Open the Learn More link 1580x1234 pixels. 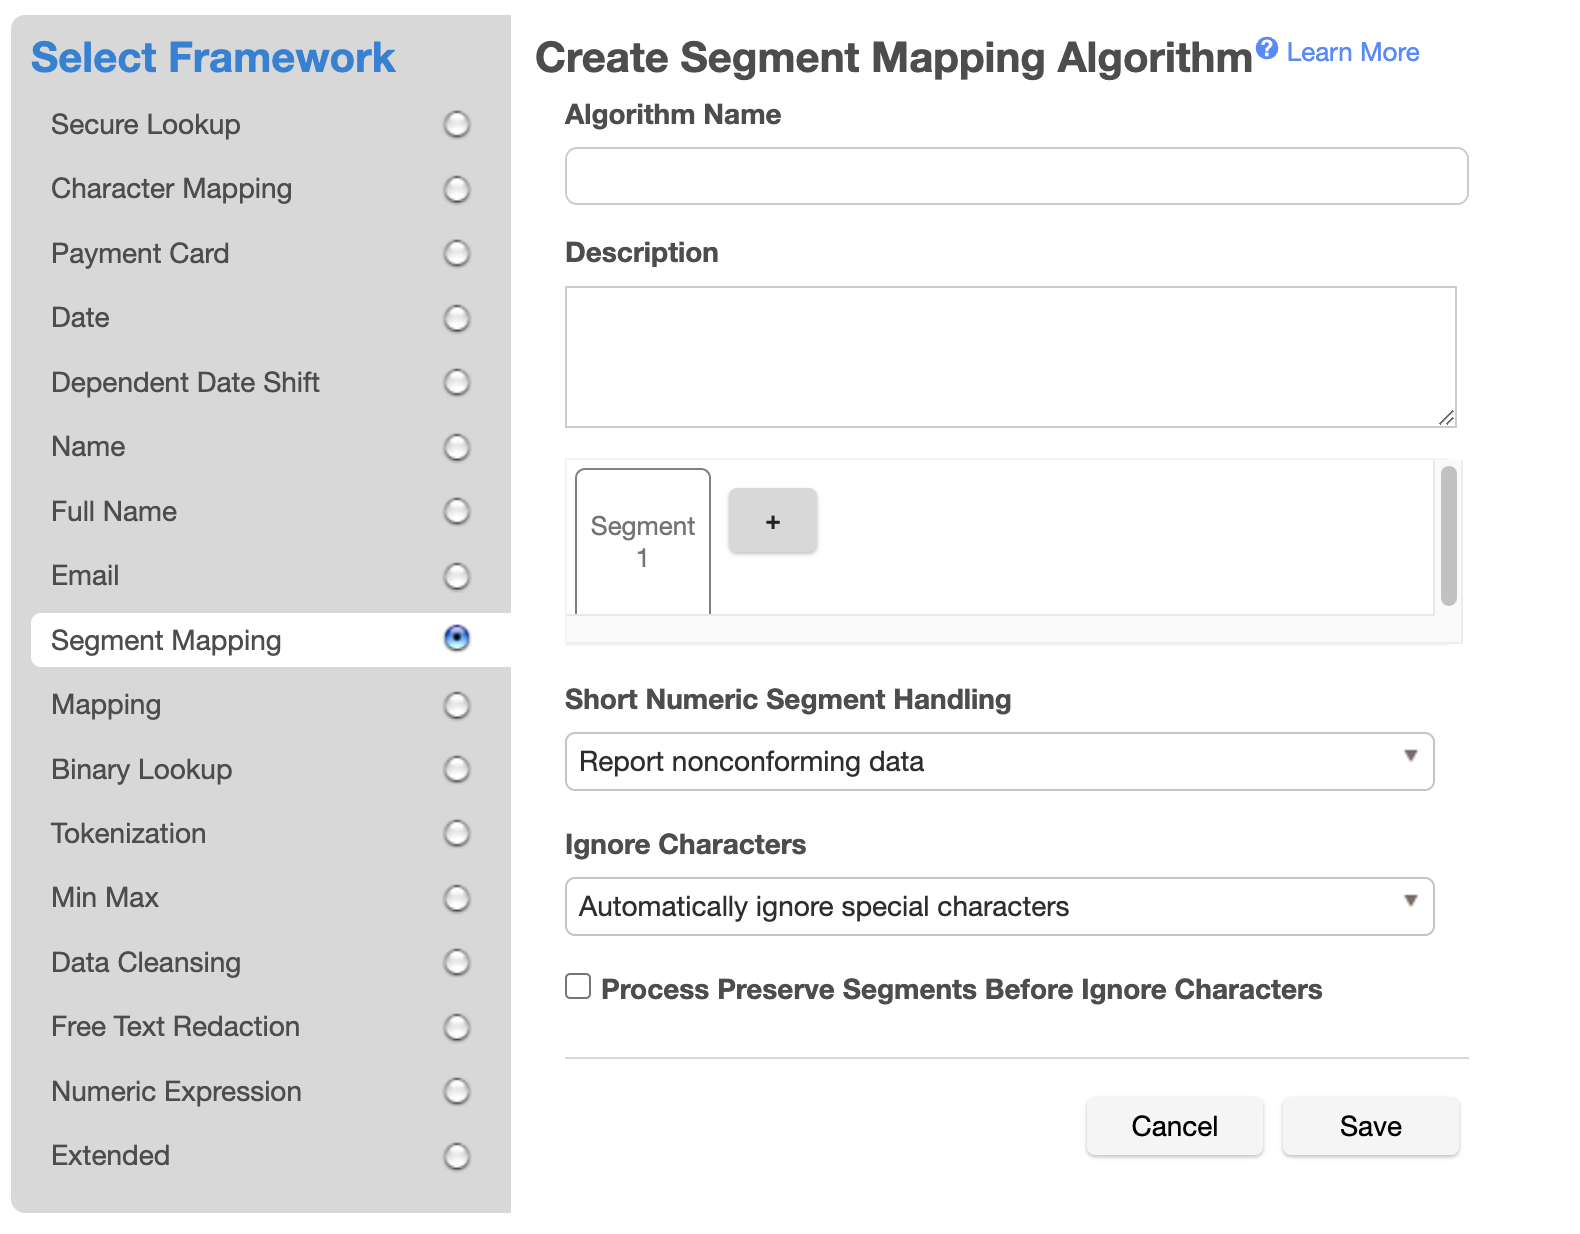(x=1352, y=53)
